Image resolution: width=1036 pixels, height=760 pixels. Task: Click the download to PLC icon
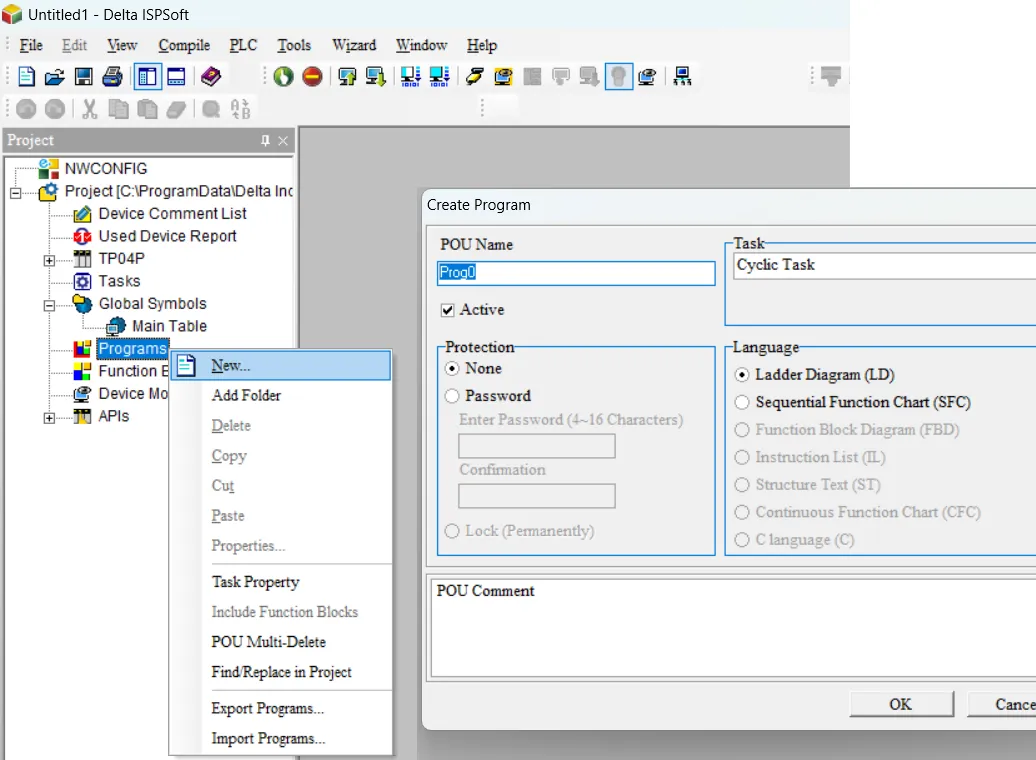click(x=376, y=77)
